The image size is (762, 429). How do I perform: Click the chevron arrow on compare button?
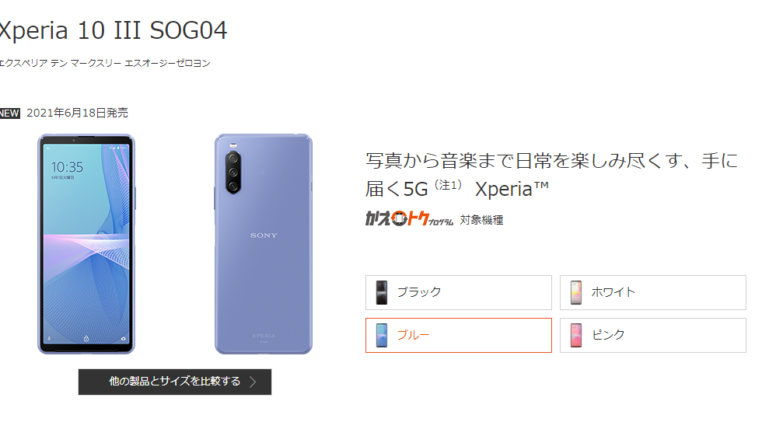(253, 382)
